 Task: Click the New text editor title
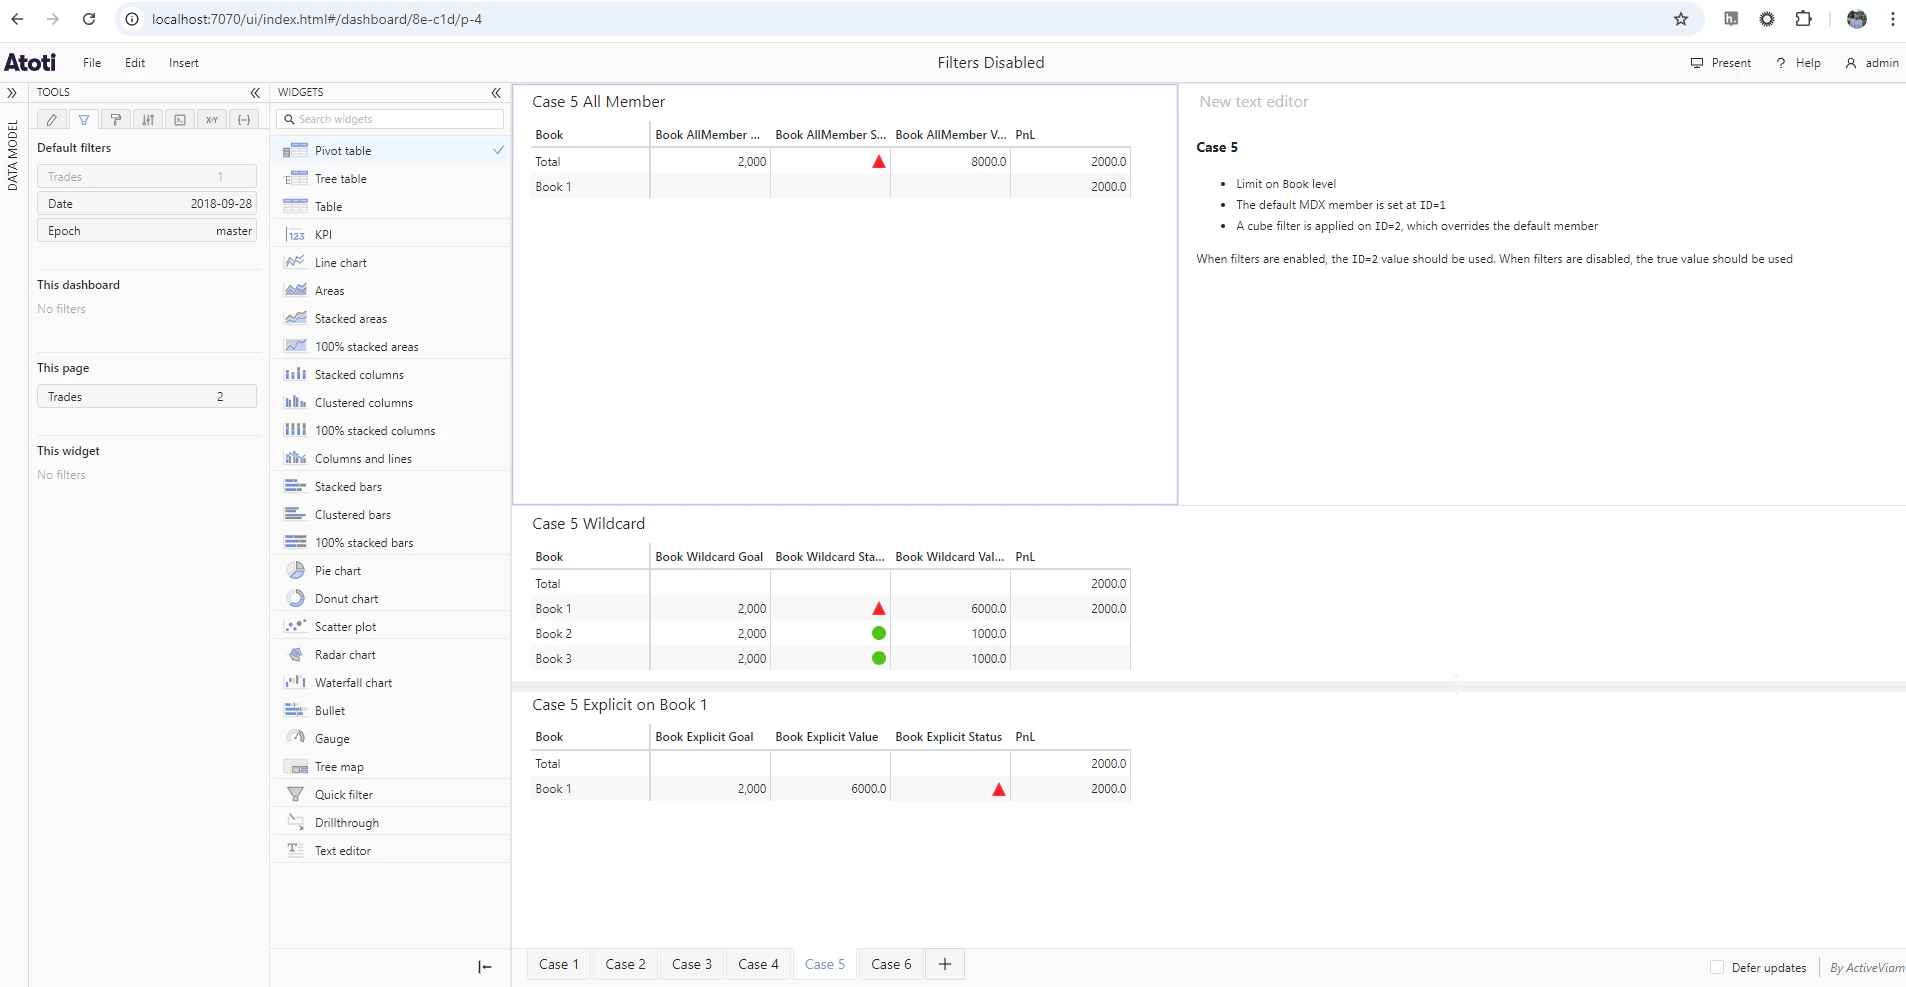coord(1254,102)
